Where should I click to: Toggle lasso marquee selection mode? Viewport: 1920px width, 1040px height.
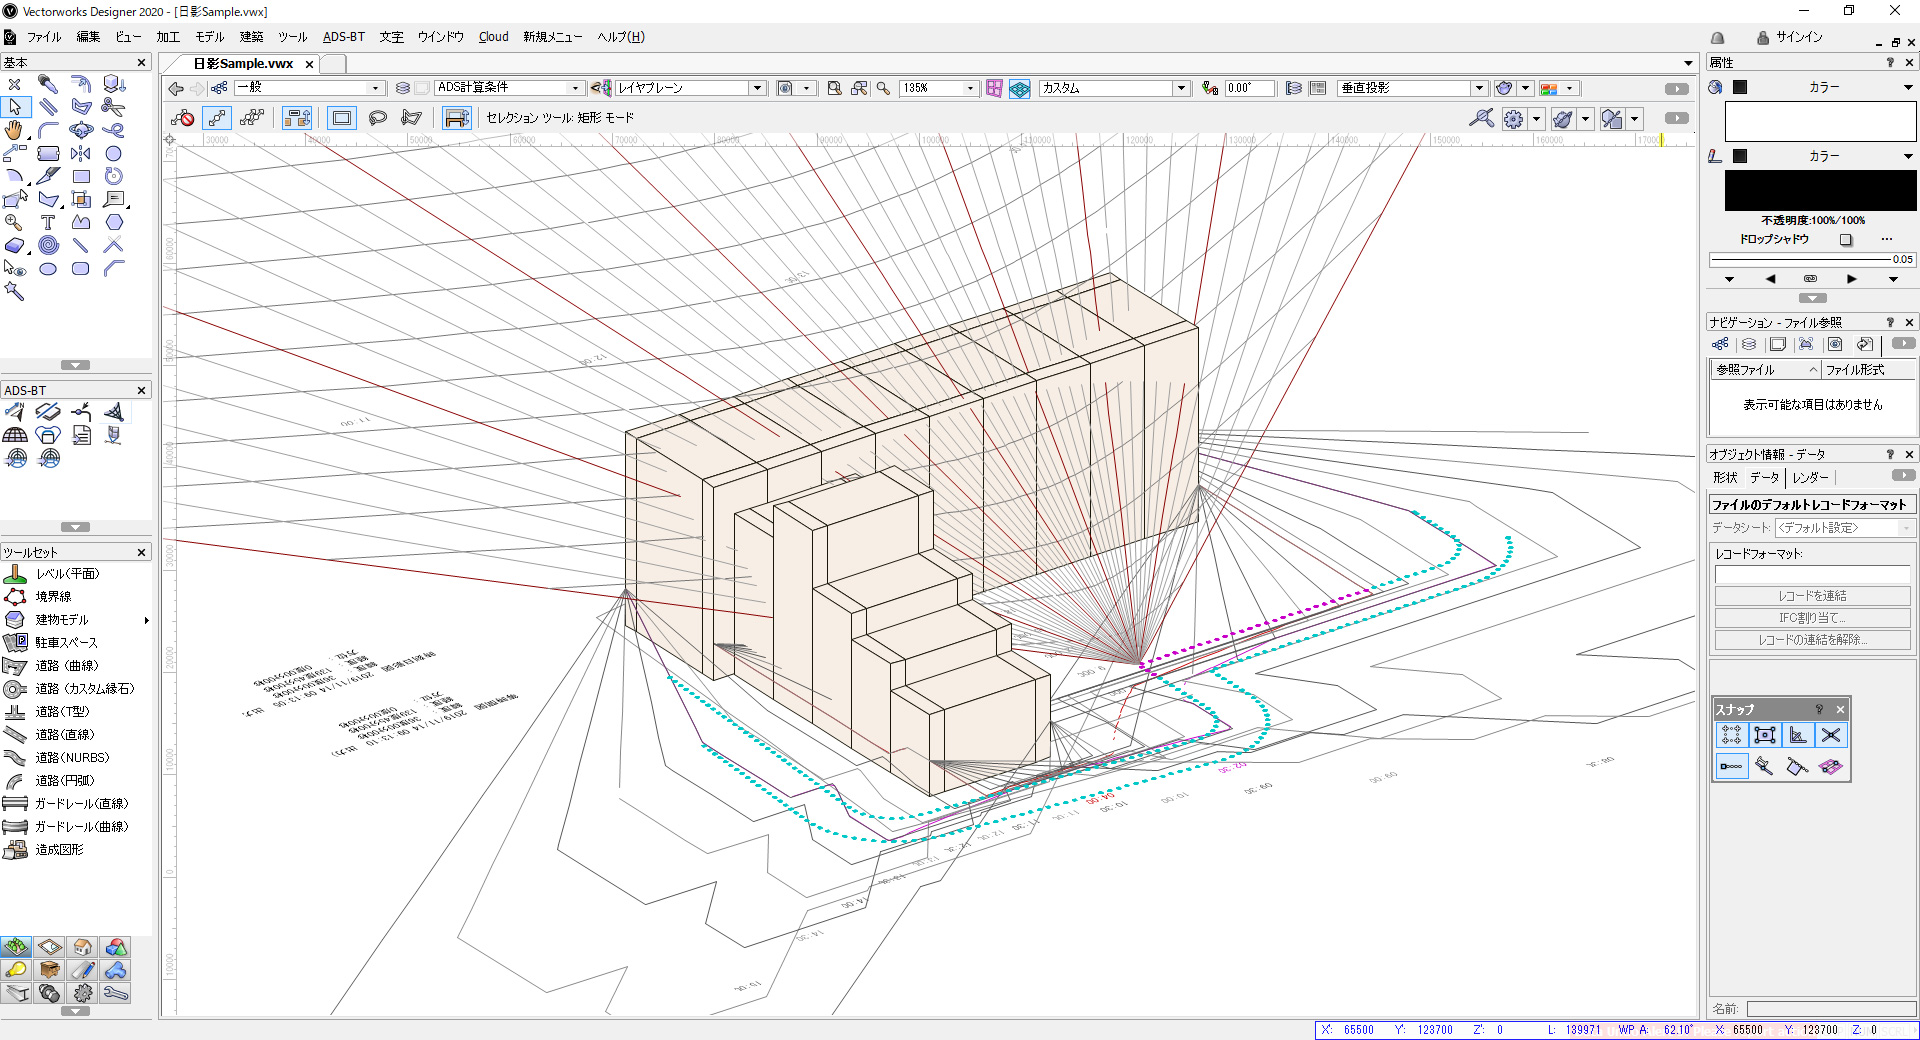tap(378, 118)
